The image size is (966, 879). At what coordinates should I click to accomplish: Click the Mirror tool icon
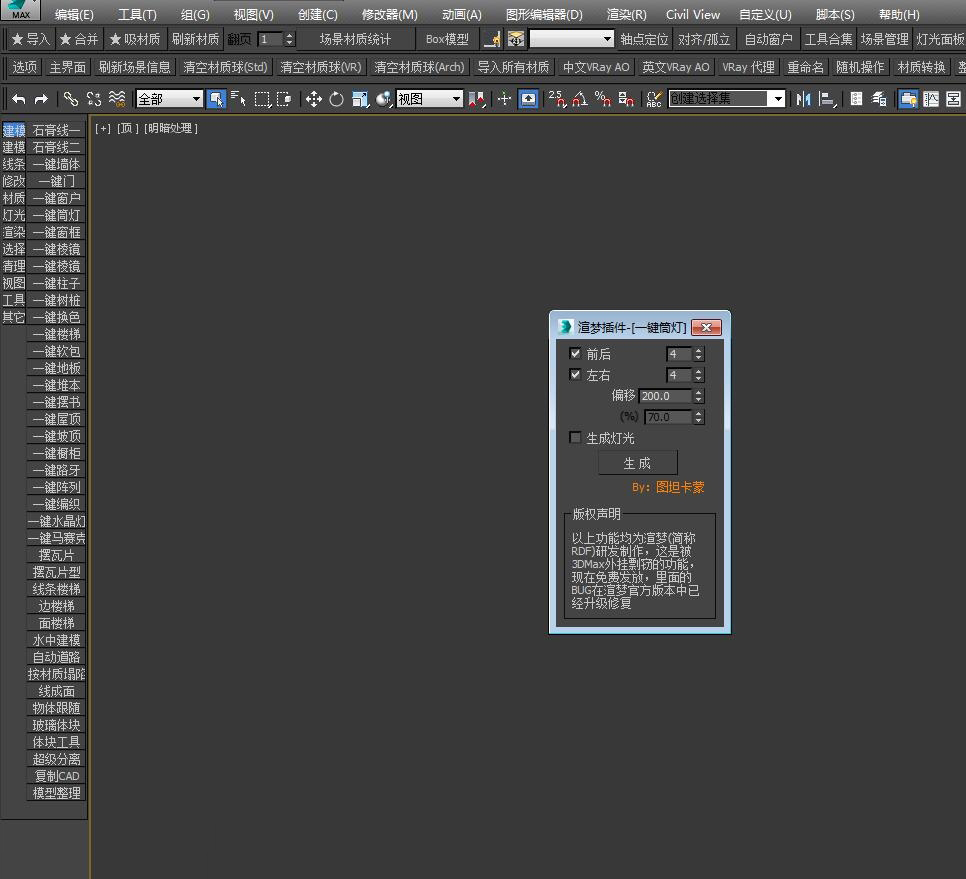click(x=803, y=99)
